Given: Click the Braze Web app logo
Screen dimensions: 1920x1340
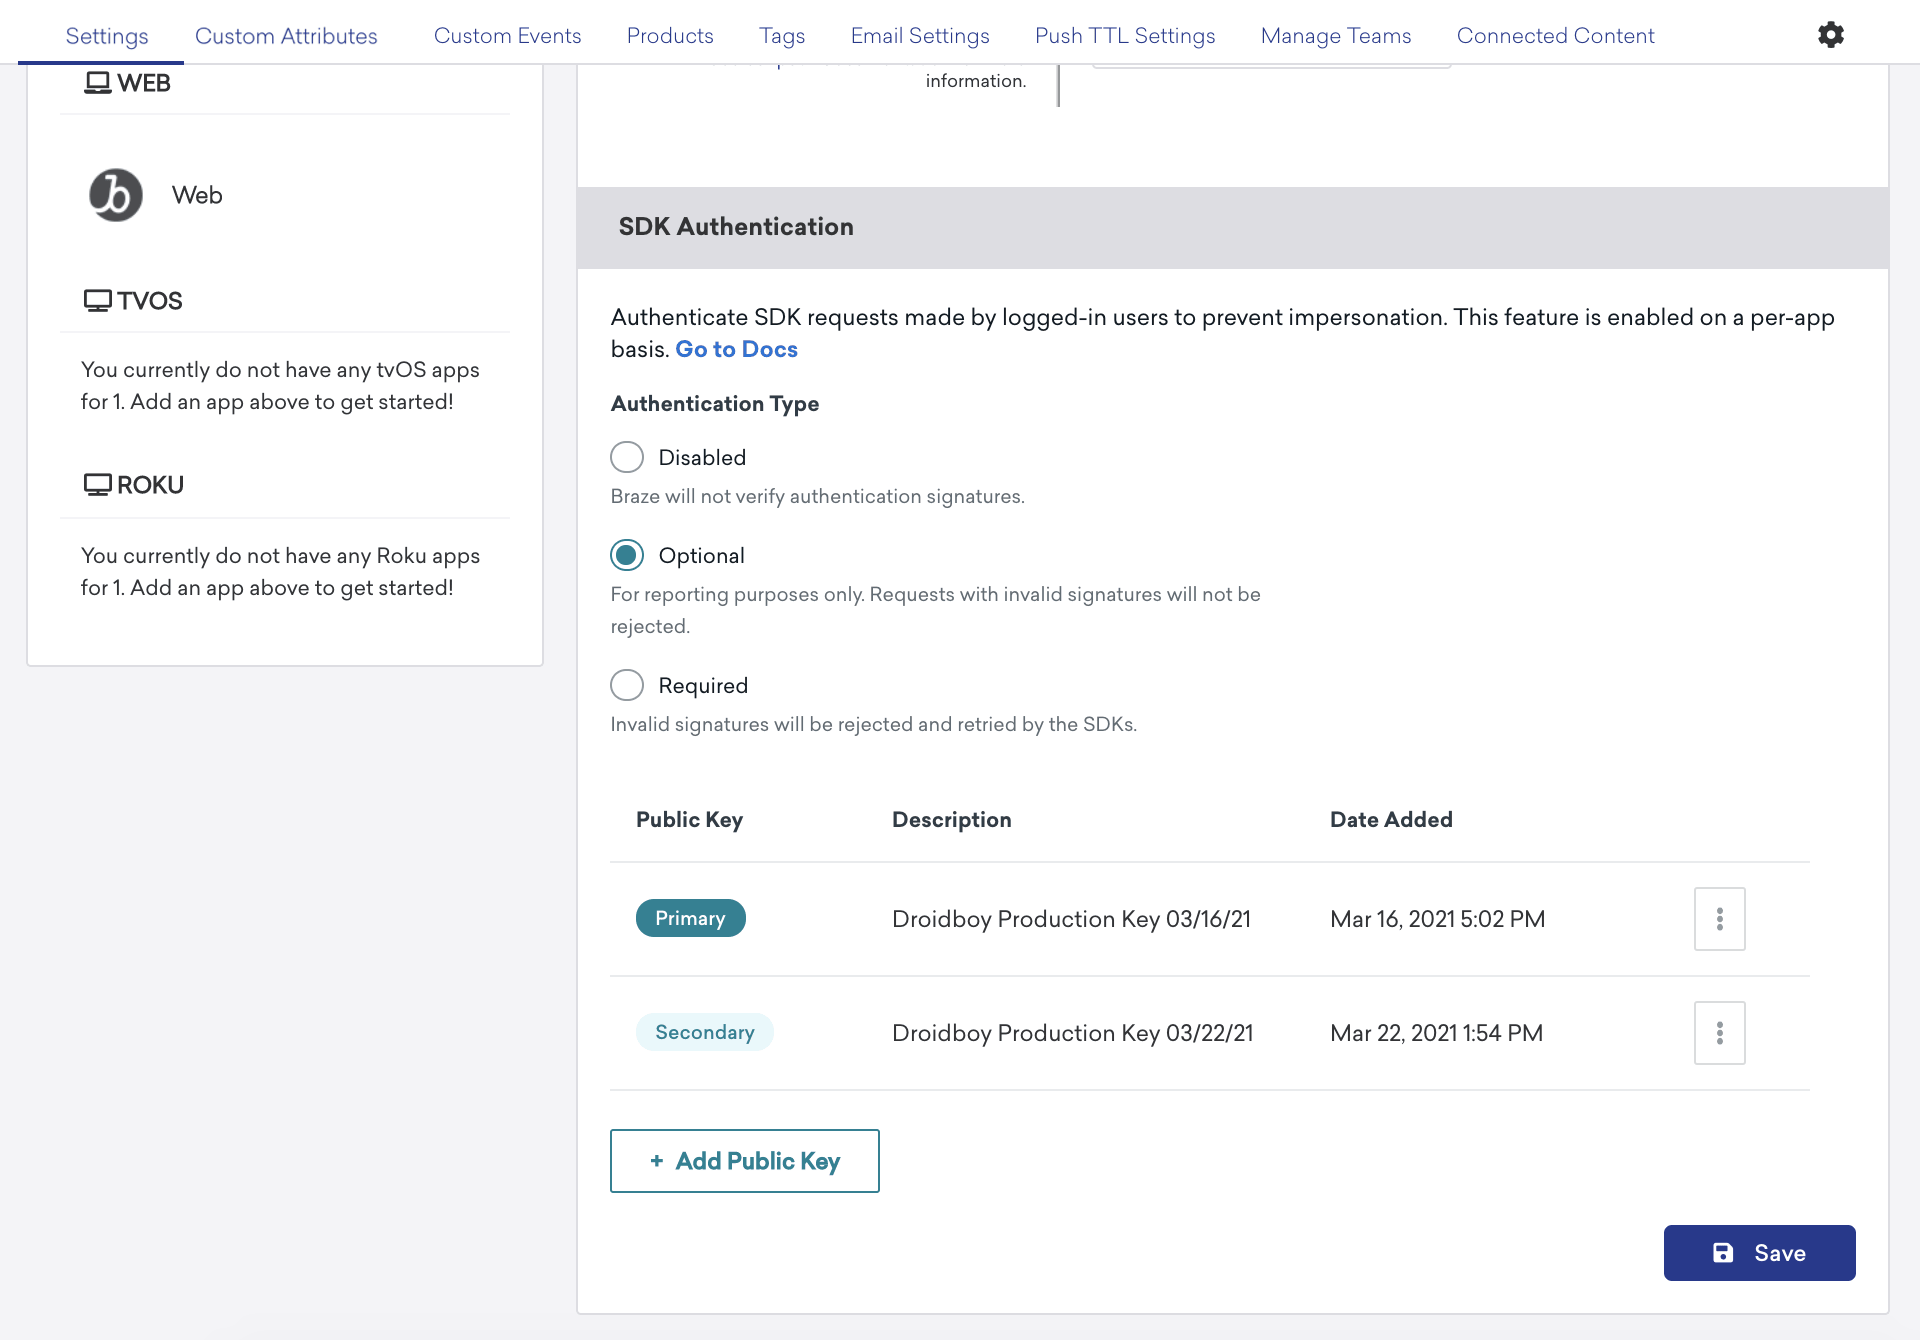Looking at the screenshot, I should (116, 195).
